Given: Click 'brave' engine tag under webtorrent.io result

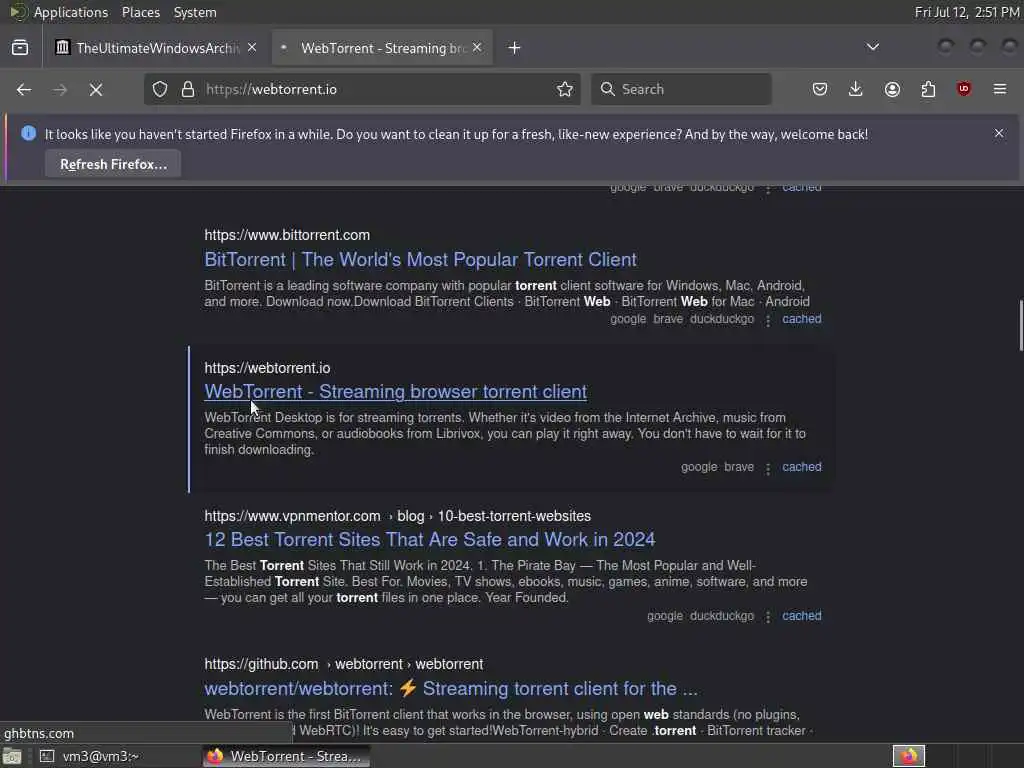Looking at the screenshot, I should point(739,467).
